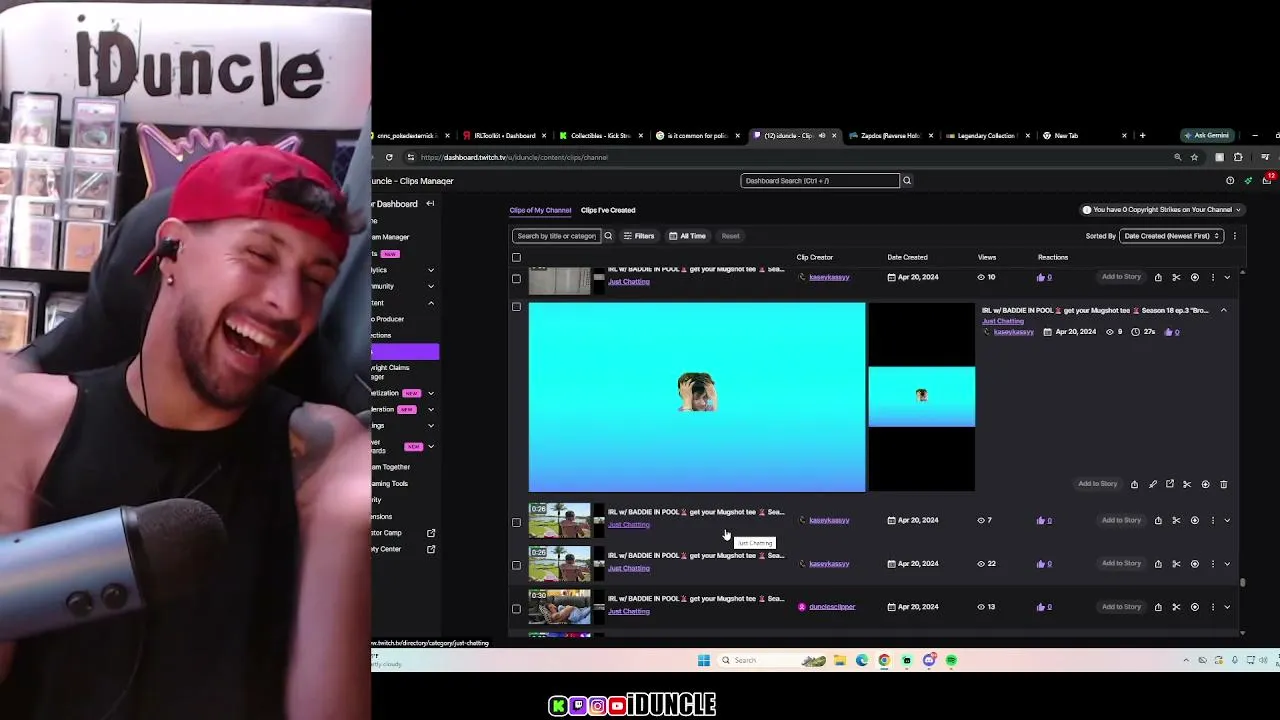This screenshot has width=1280, height=720.
Task: Click the share icon in the expanded clip
Action: (x=1134, y=484)
